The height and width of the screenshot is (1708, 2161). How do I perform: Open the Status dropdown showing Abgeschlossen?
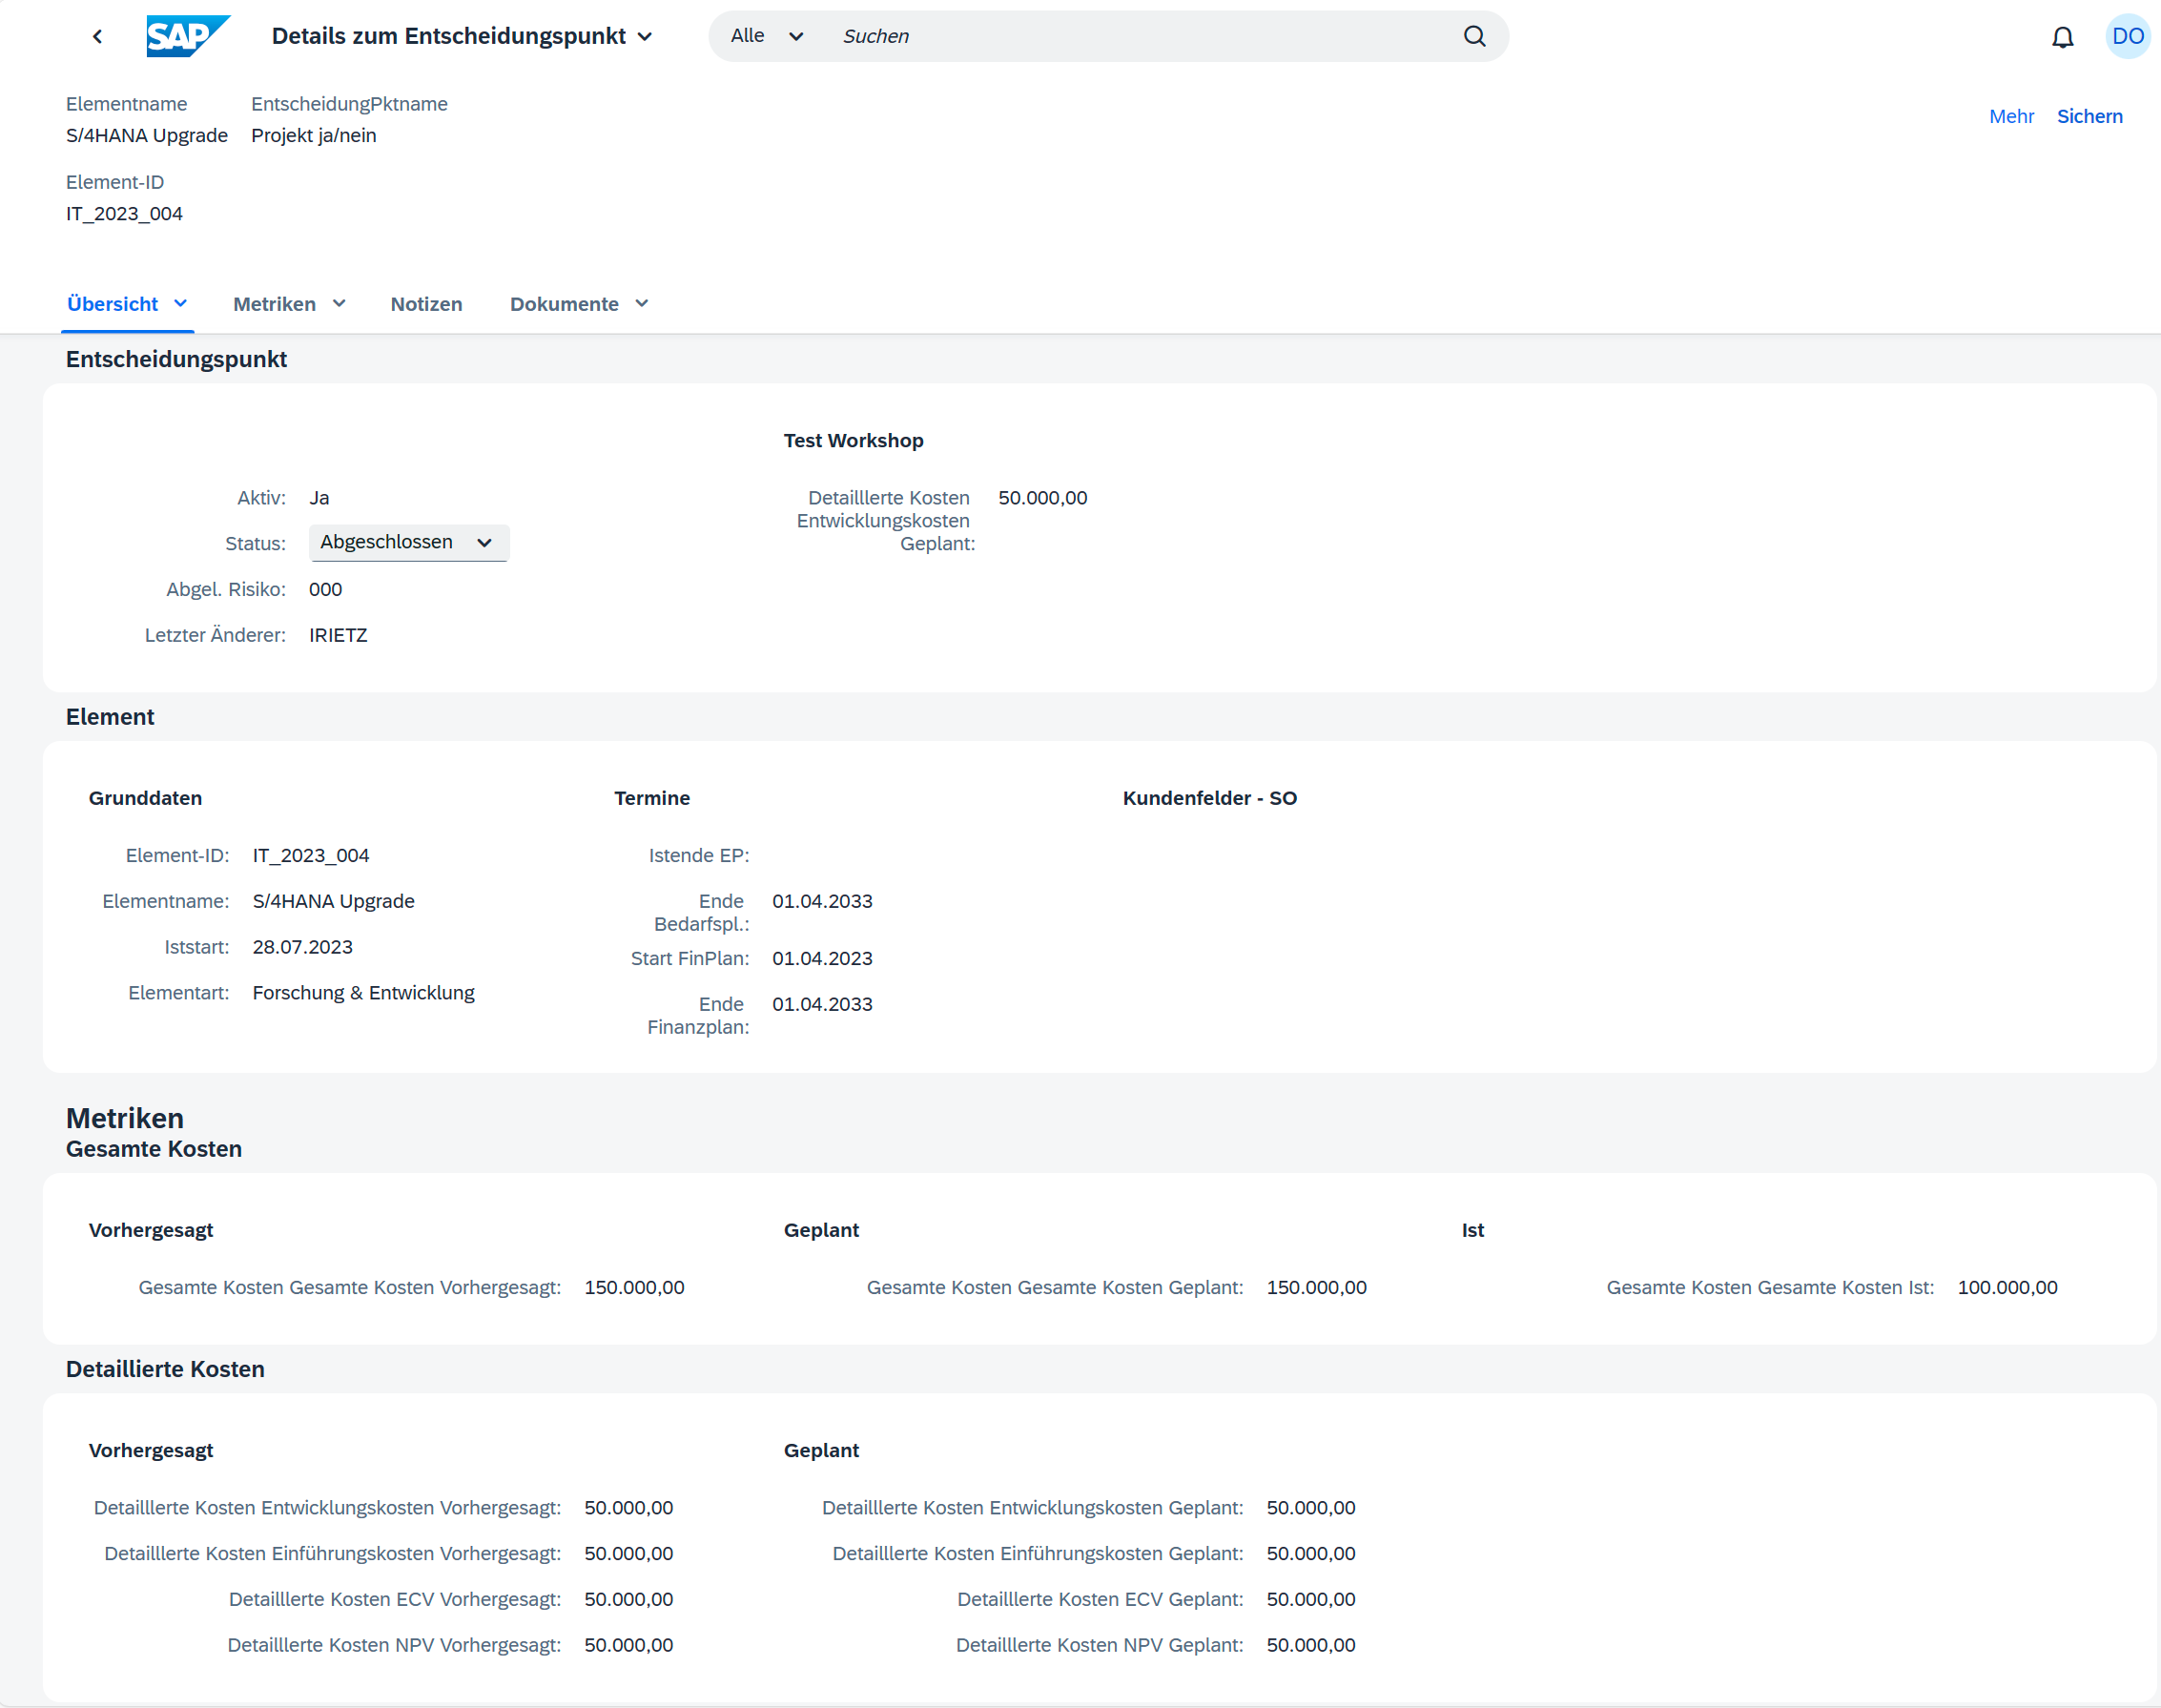(409, 543)
